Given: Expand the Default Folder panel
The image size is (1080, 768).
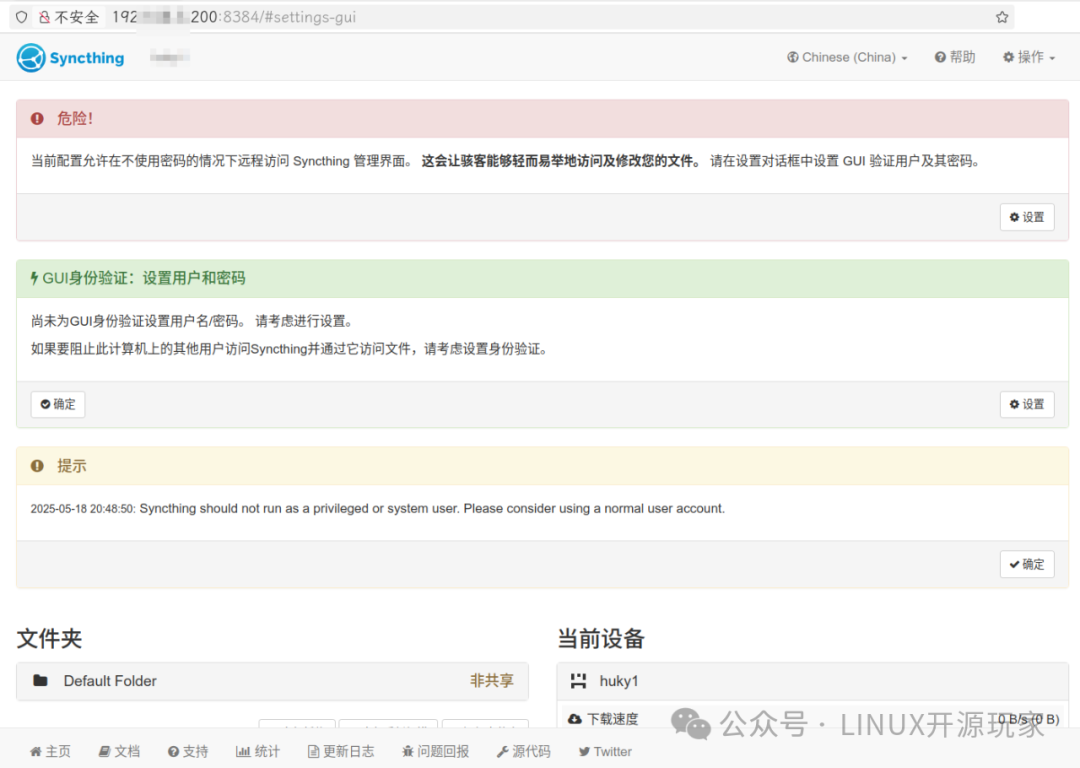Looking at the screenshot, I should [272, 681].
